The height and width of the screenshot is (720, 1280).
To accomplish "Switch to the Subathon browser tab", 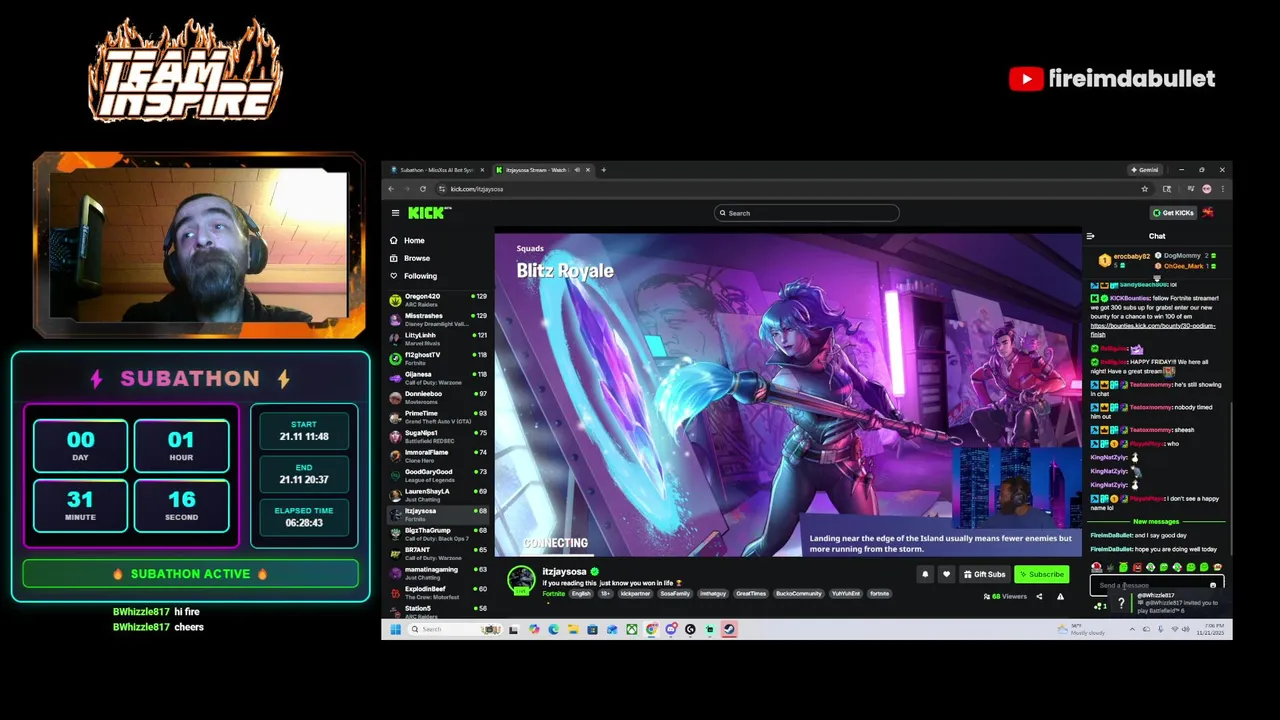I will [x=435, y=170].
